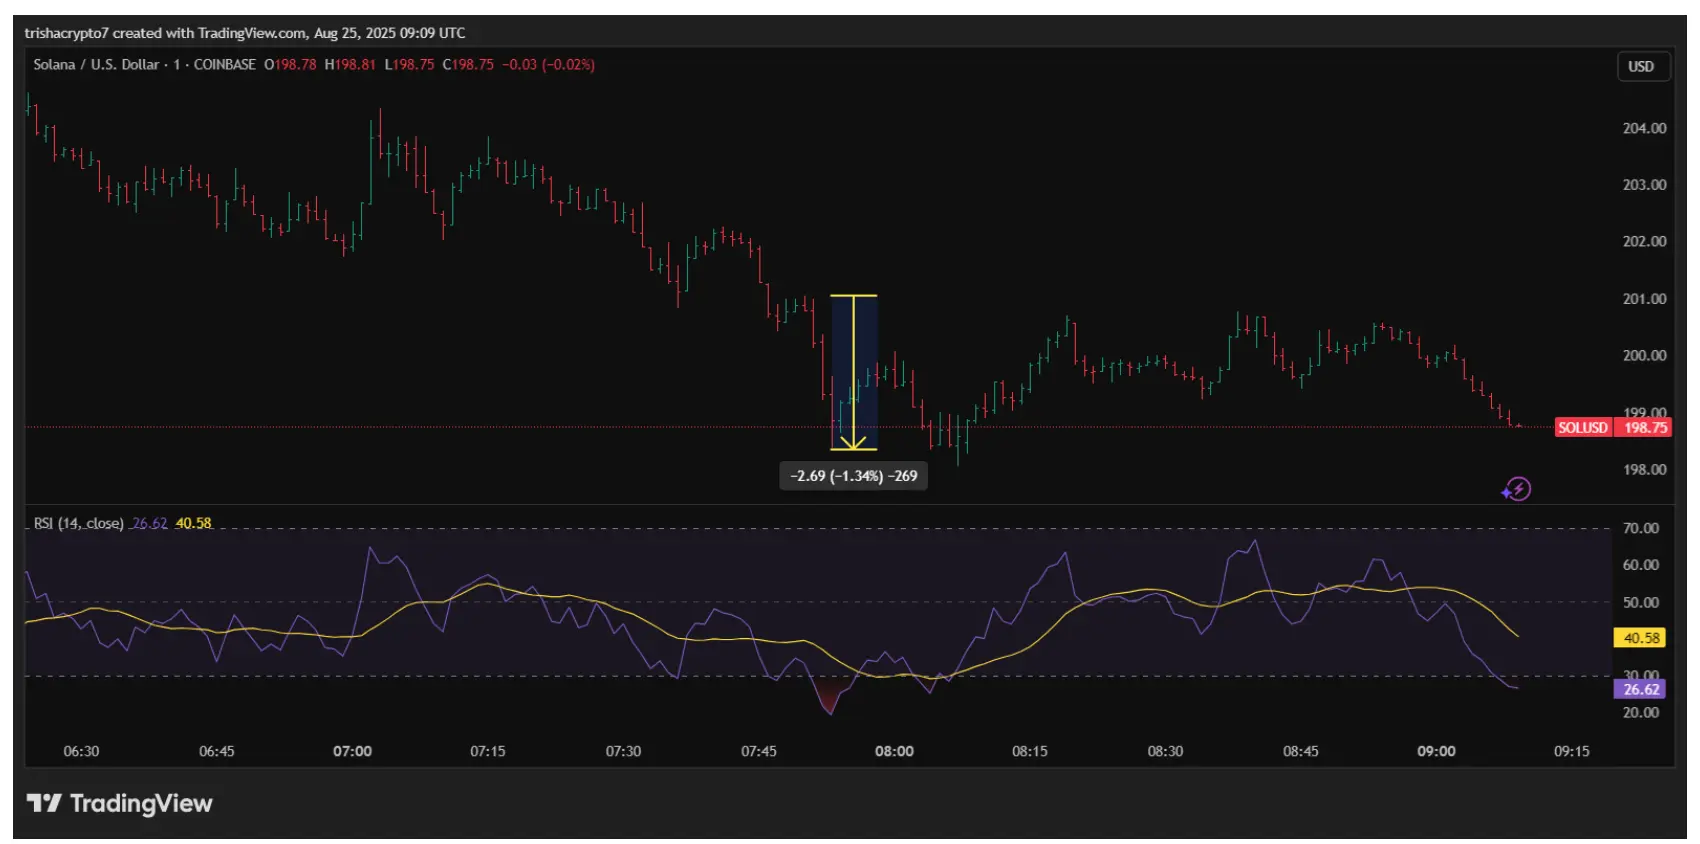Click the 06:45 time axis label
Screen dimensions: 1700x844
(216, 751)
